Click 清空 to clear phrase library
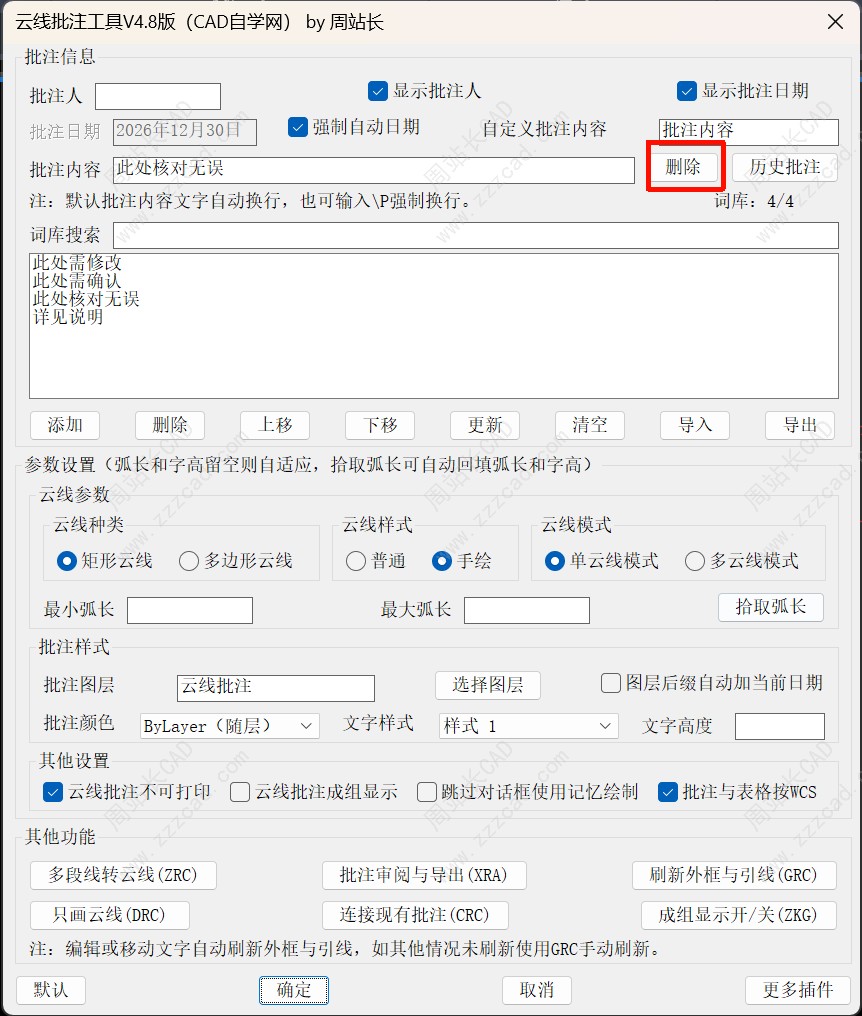This screenshot has height=1016, width=862. pyautogui.click(x=590, y=425)
